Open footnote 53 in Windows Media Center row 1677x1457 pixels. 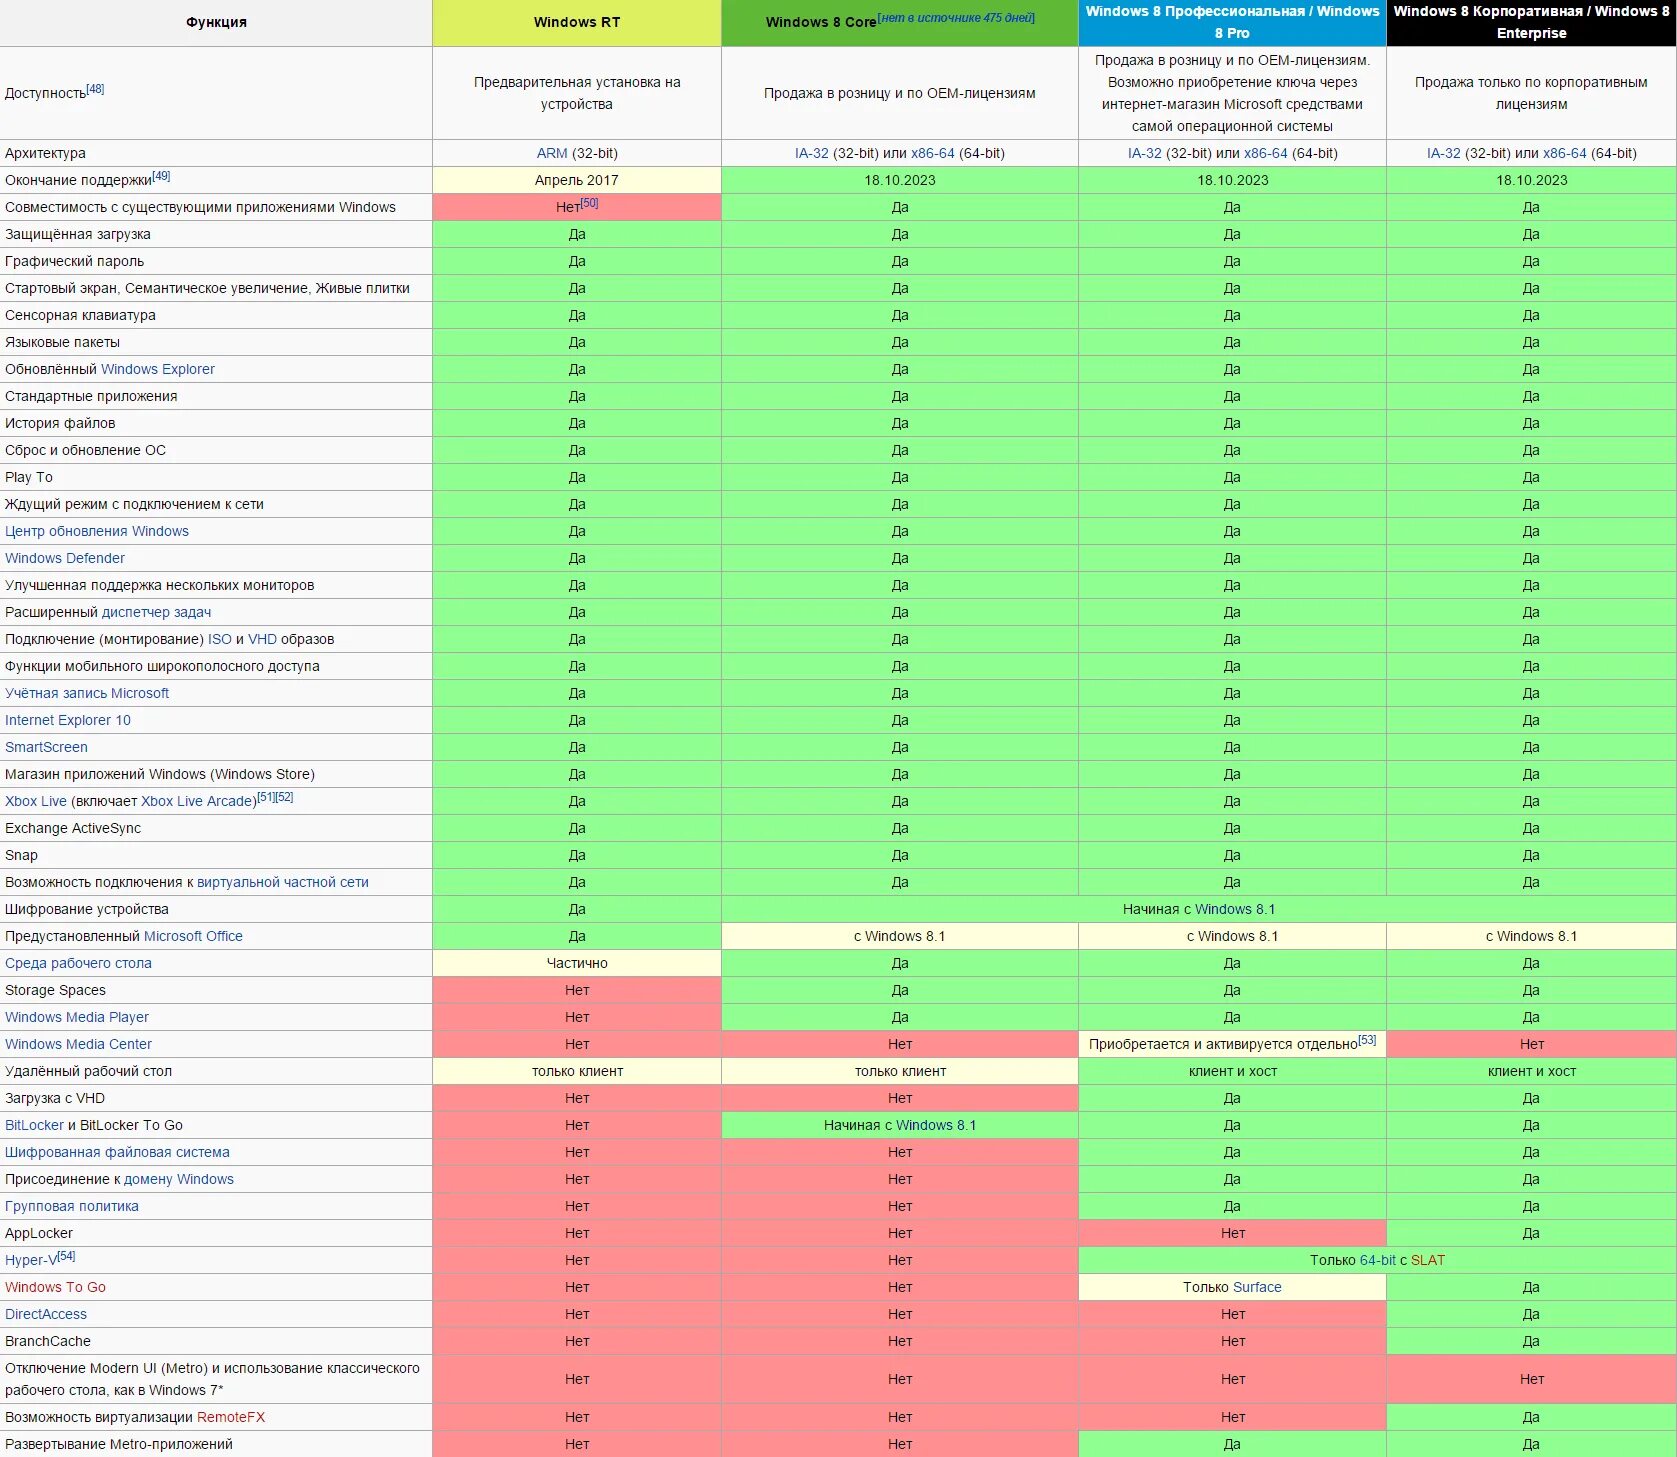[x=1367, y=1040]
